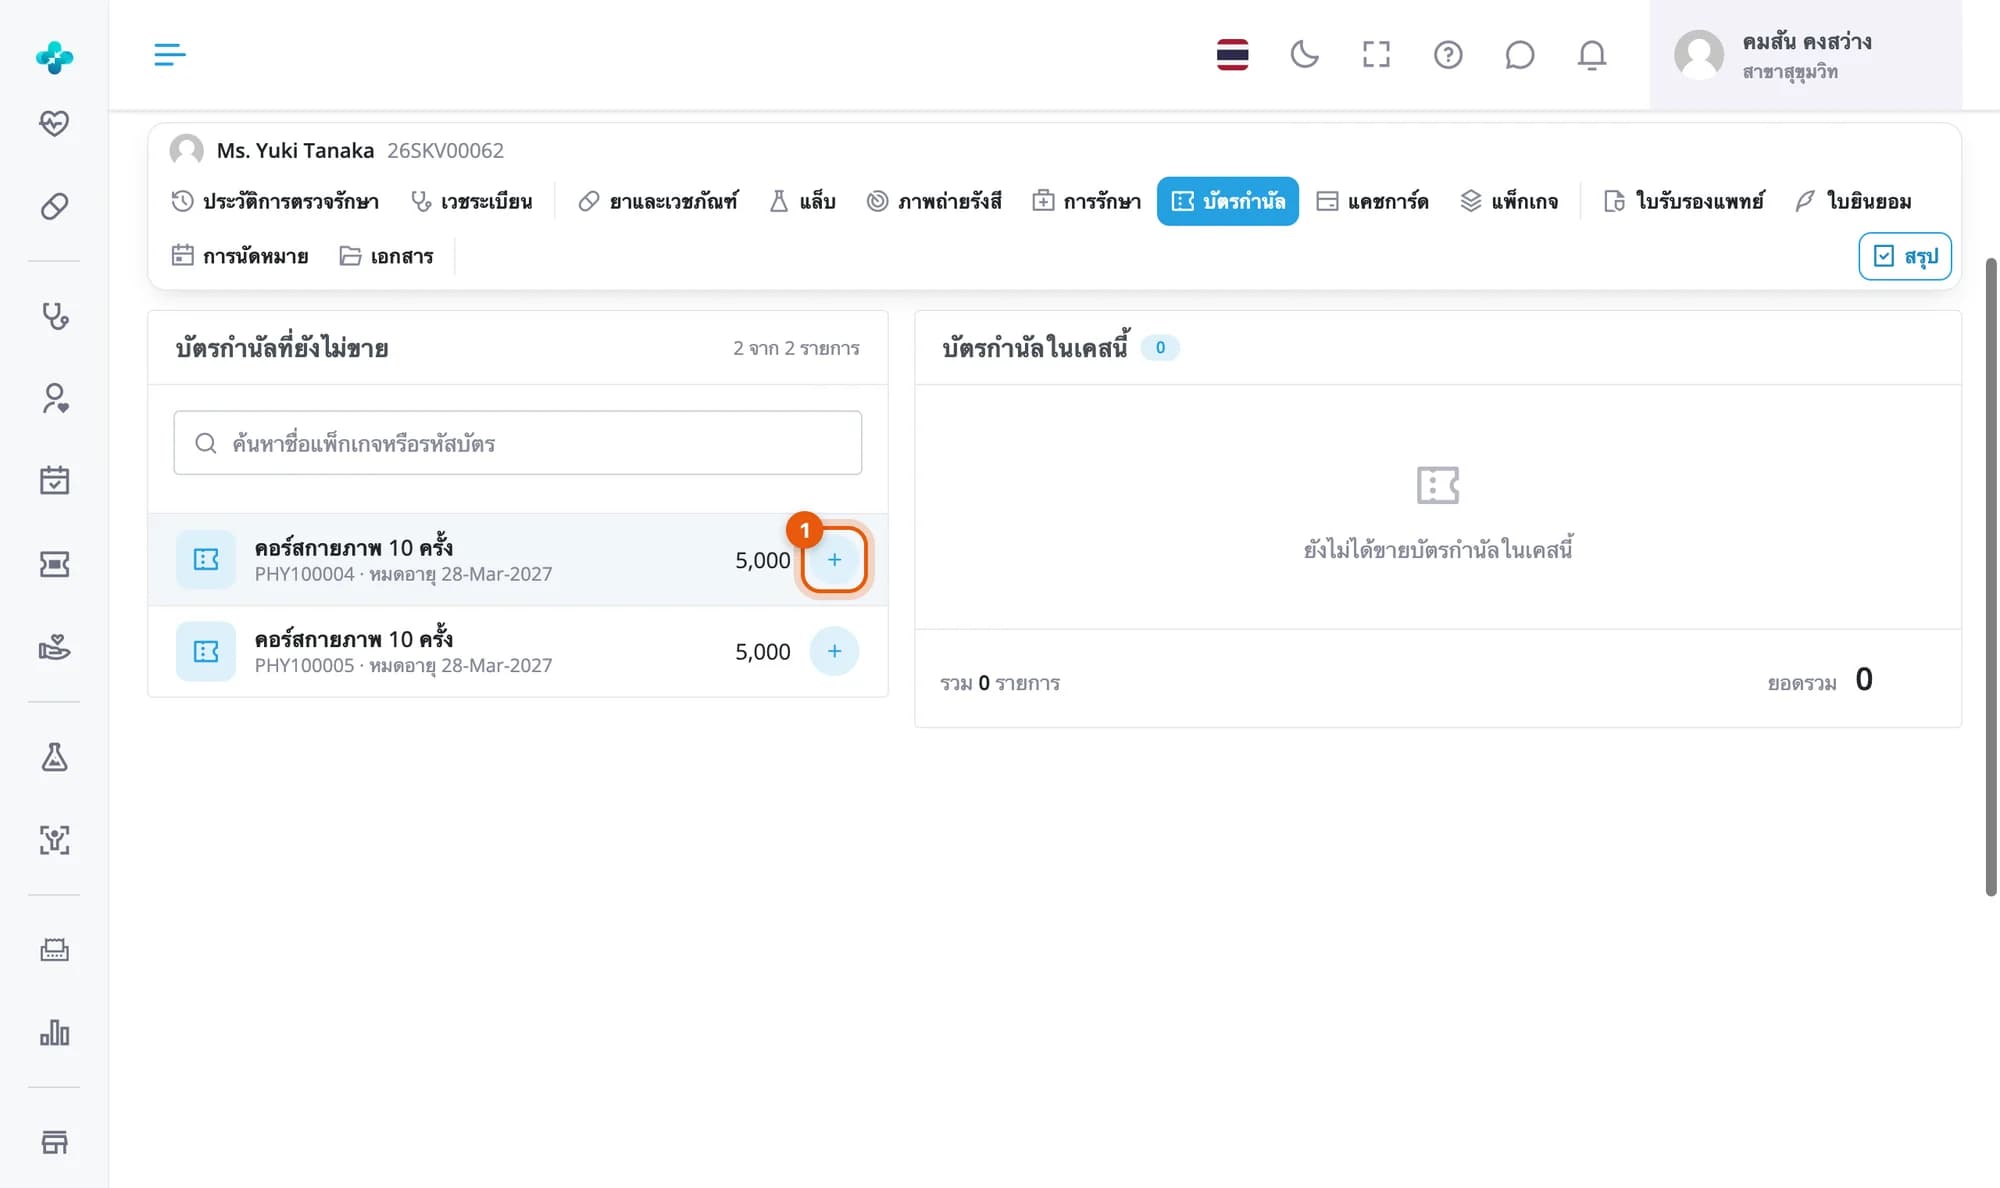Change language via Thai flag icon
2000x1188 pixels.
tap(1232, 54)
